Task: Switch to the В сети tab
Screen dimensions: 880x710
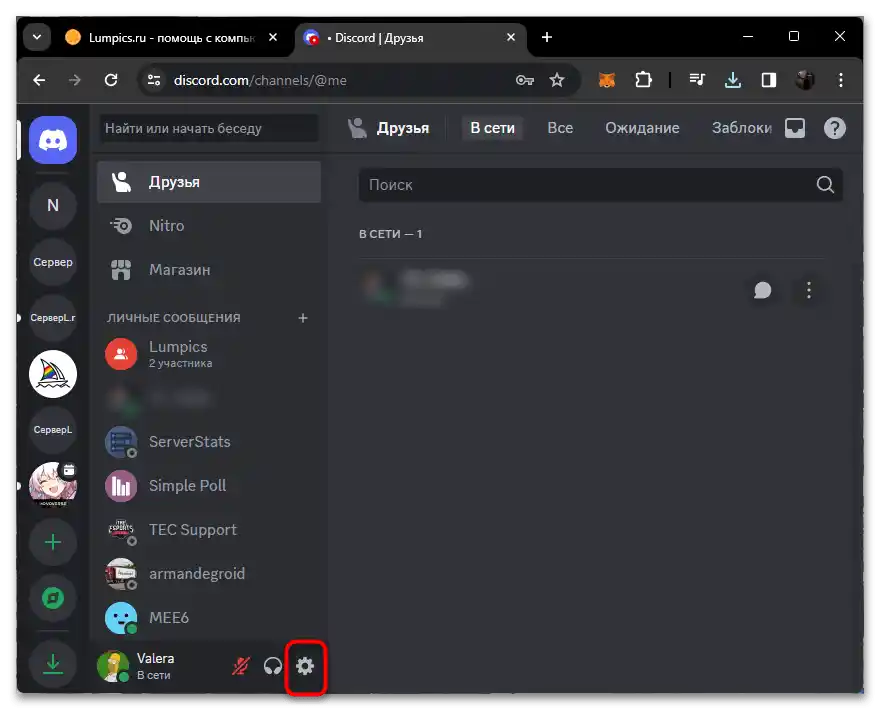Action: pyautogui.click(x=492, y=128)
